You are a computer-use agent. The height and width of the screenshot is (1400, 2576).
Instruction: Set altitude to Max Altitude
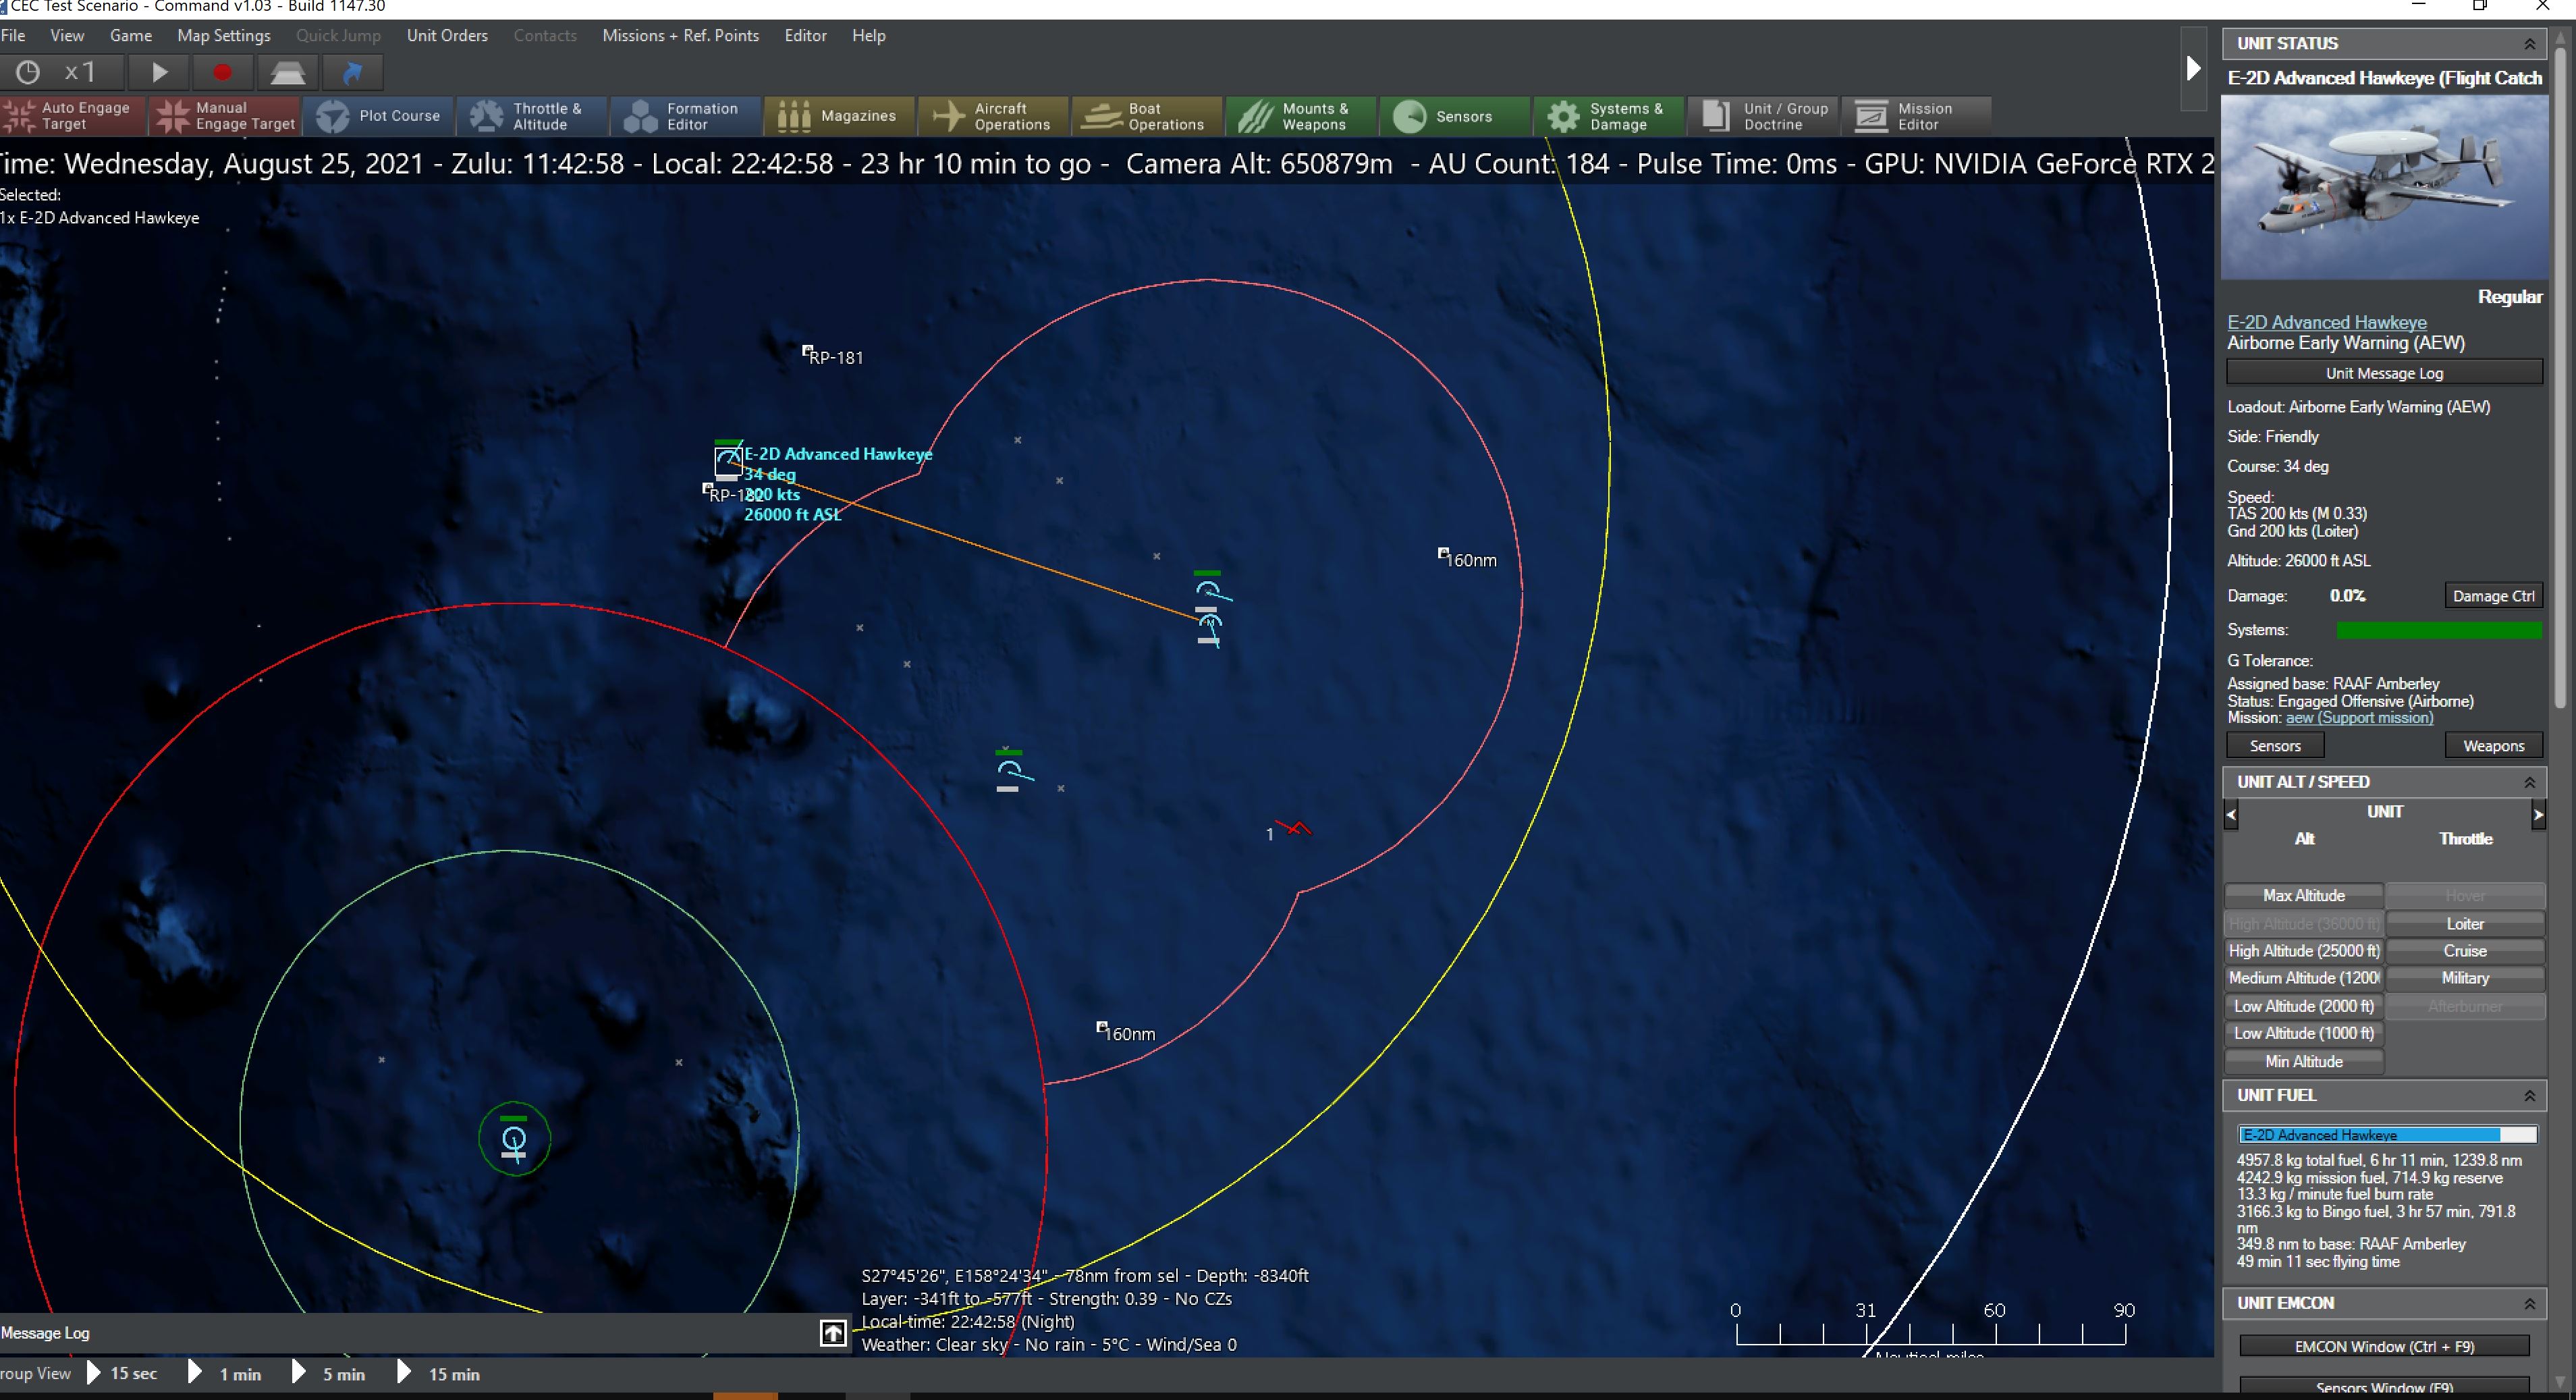click(x=2303, y=896)
